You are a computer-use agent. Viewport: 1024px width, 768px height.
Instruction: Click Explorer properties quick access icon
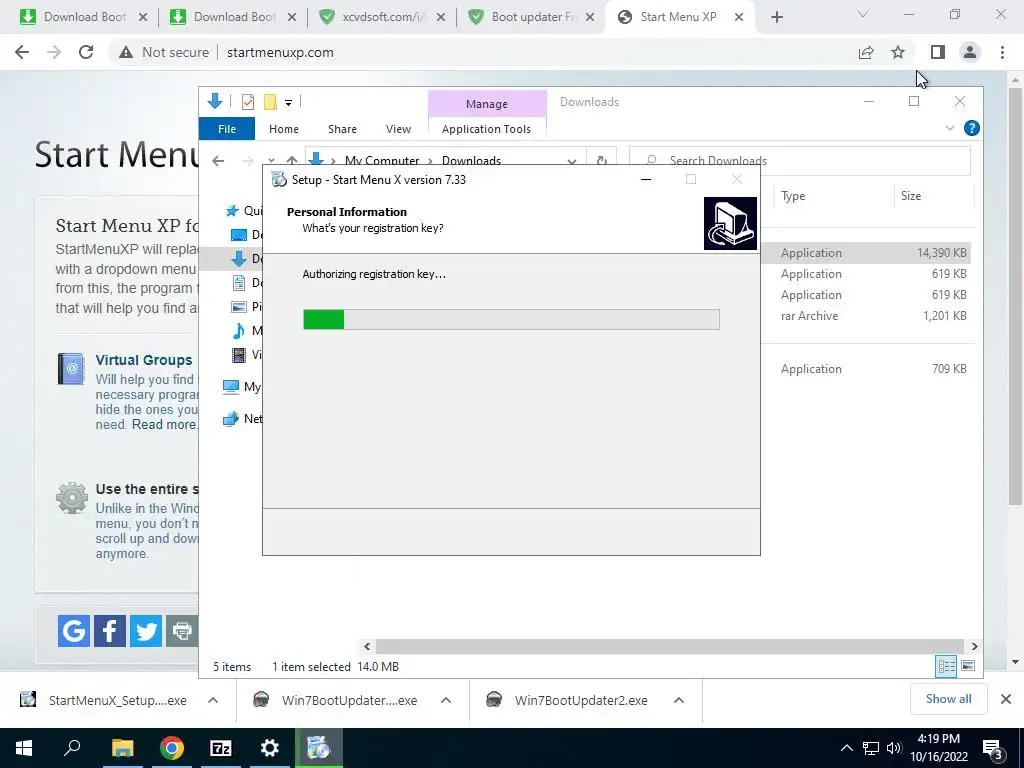[248, 102]
